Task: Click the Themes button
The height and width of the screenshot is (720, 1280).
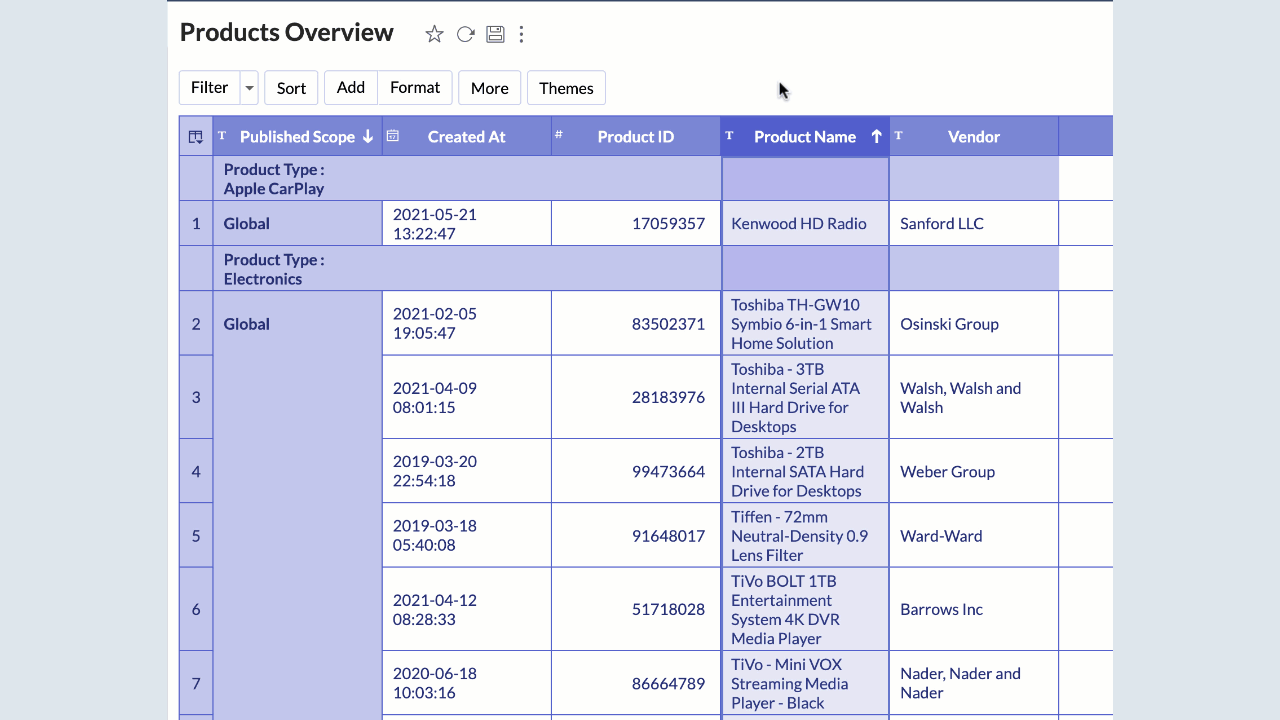Action: point(566,88)
